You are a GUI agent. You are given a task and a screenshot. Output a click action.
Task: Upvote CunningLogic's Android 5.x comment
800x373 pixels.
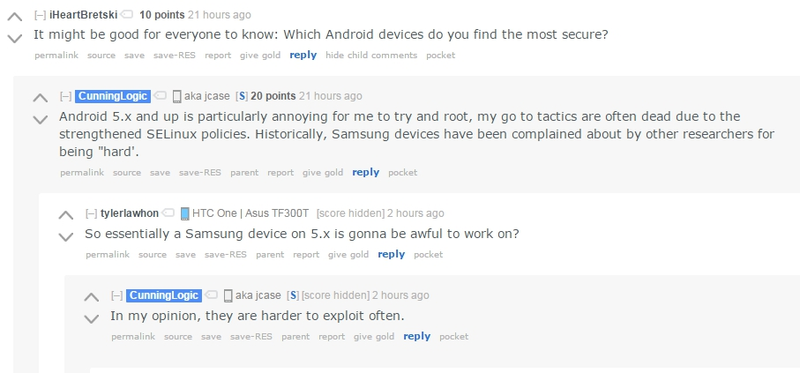point(40,98)
